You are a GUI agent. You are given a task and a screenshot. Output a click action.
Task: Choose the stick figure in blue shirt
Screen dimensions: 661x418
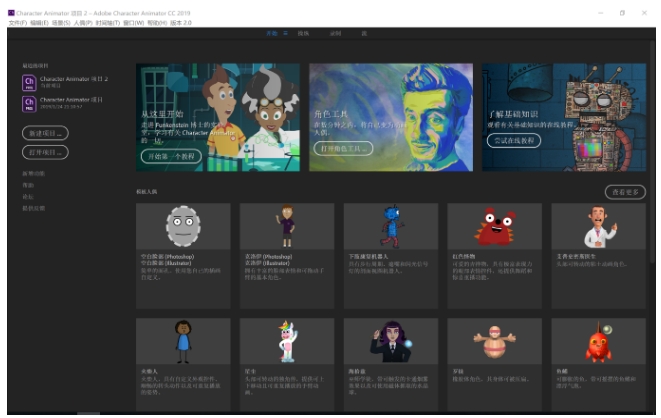coord(183,341)
